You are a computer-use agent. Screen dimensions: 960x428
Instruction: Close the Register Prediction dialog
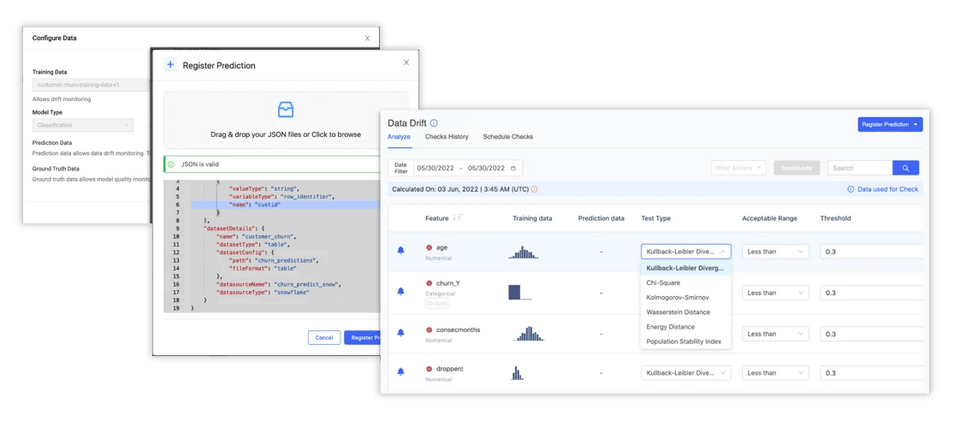pyautogui.click(x=406, y=62)
